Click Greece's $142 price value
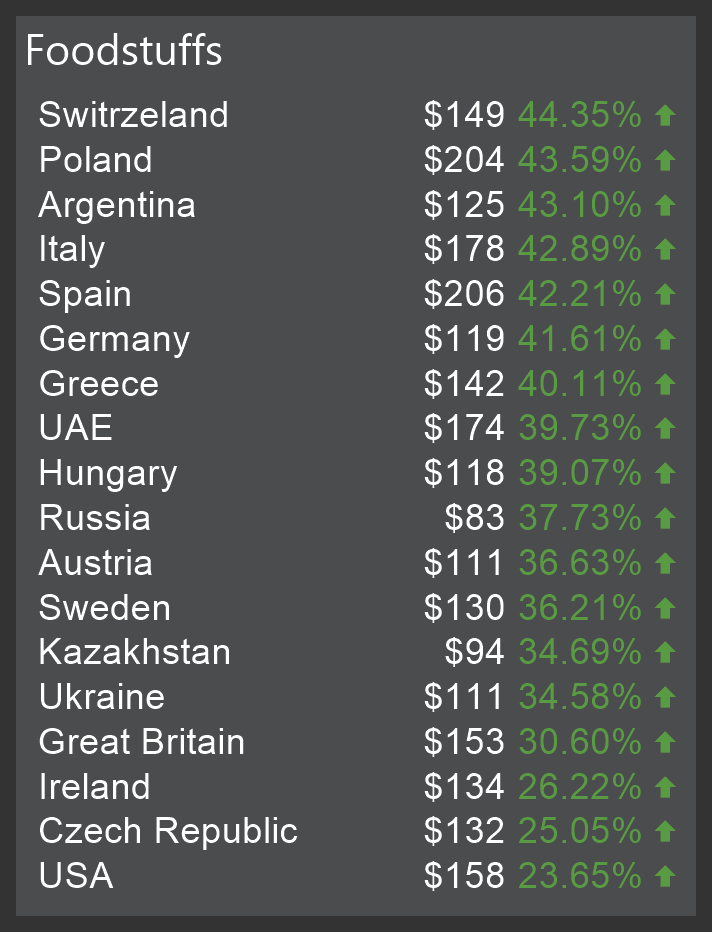The image size is (712, 932). tap(464, 384)
